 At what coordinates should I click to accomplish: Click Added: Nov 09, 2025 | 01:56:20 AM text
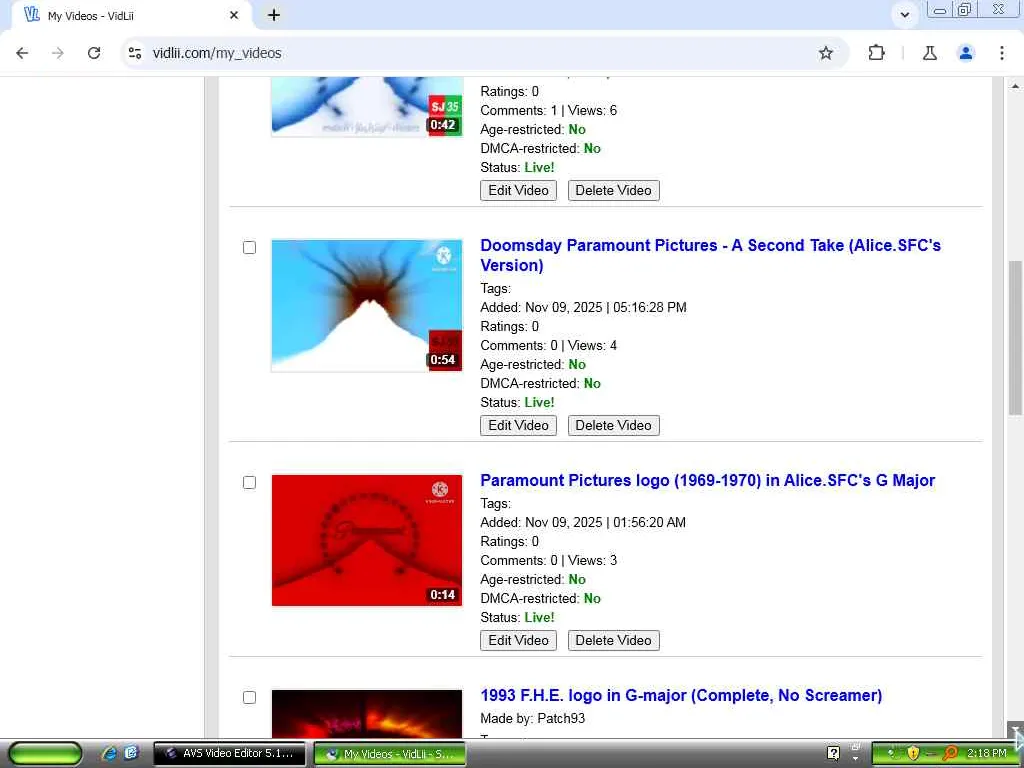tap(583, 522)
